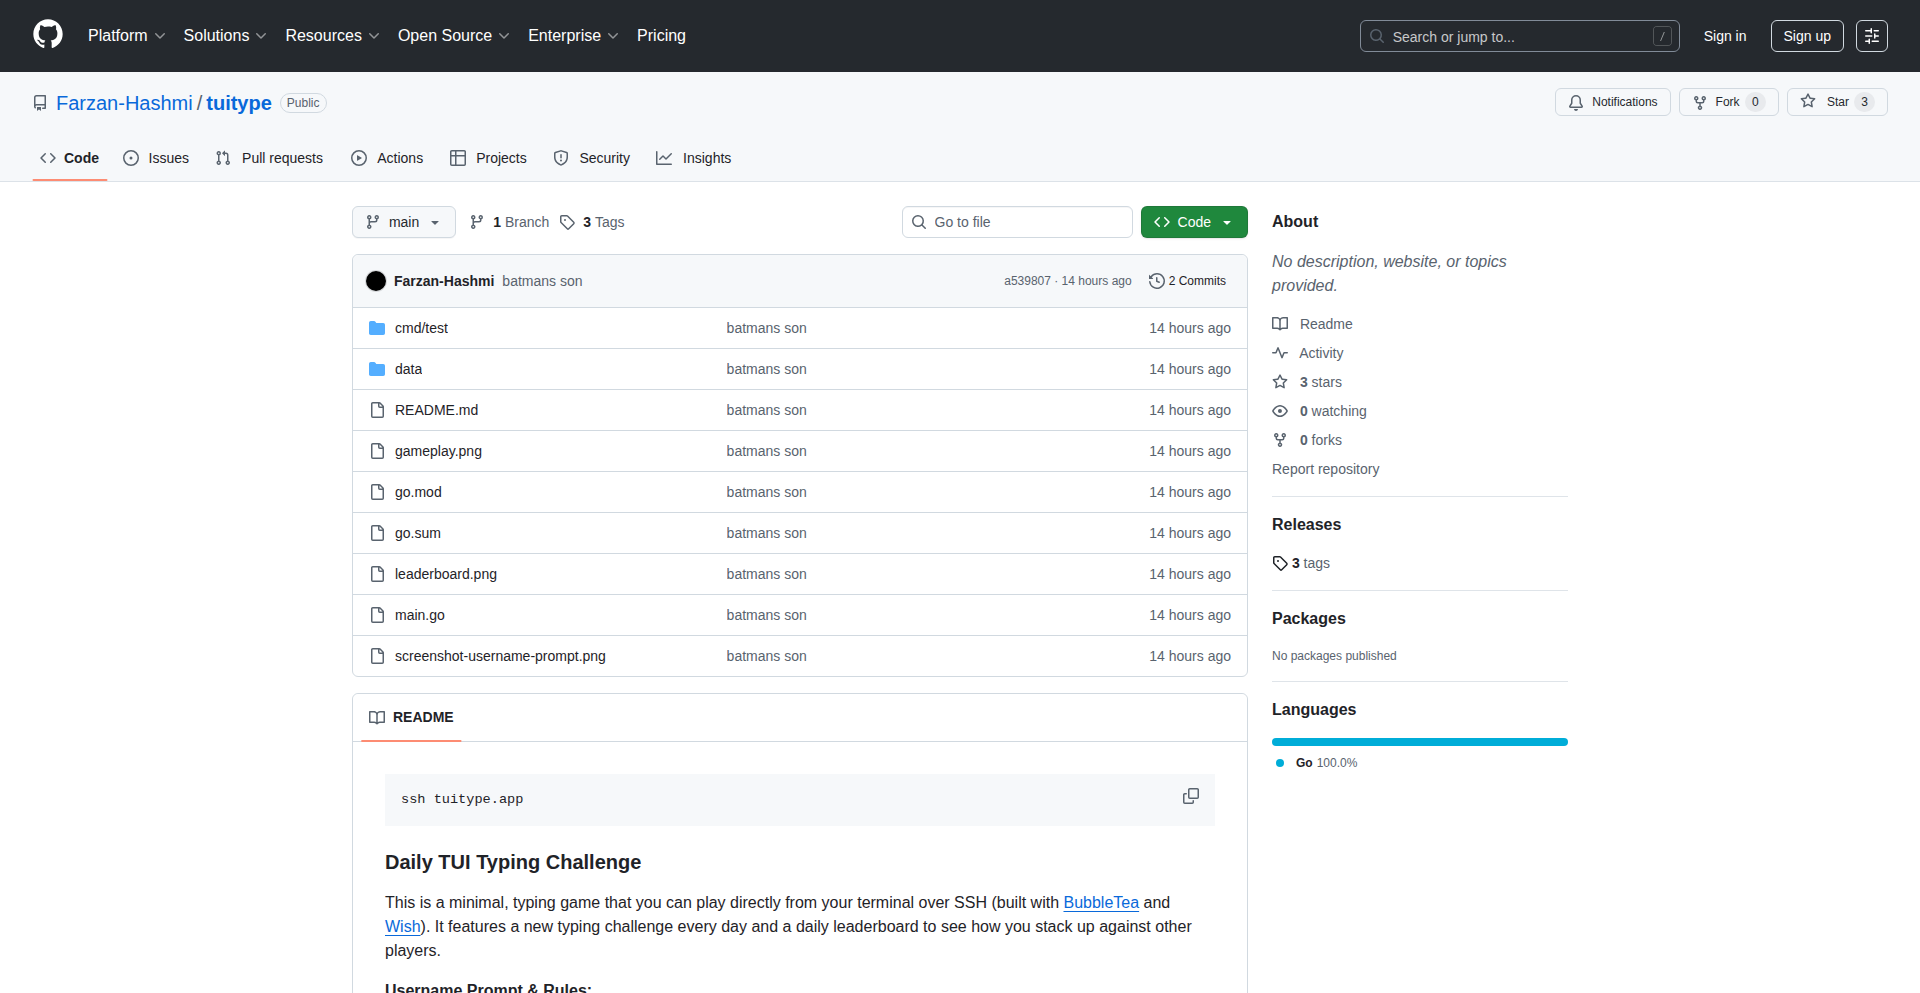1920x993 pixels.
Task: Open the green Code dropdown
Action: [x=1193, y=222]
